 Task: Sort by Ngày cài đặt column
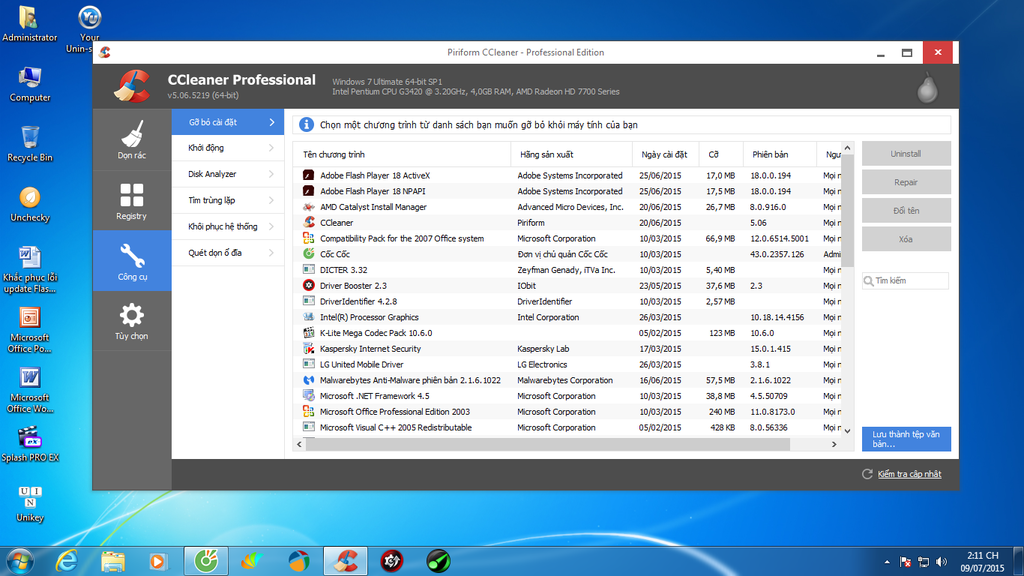tap(664, 155)
